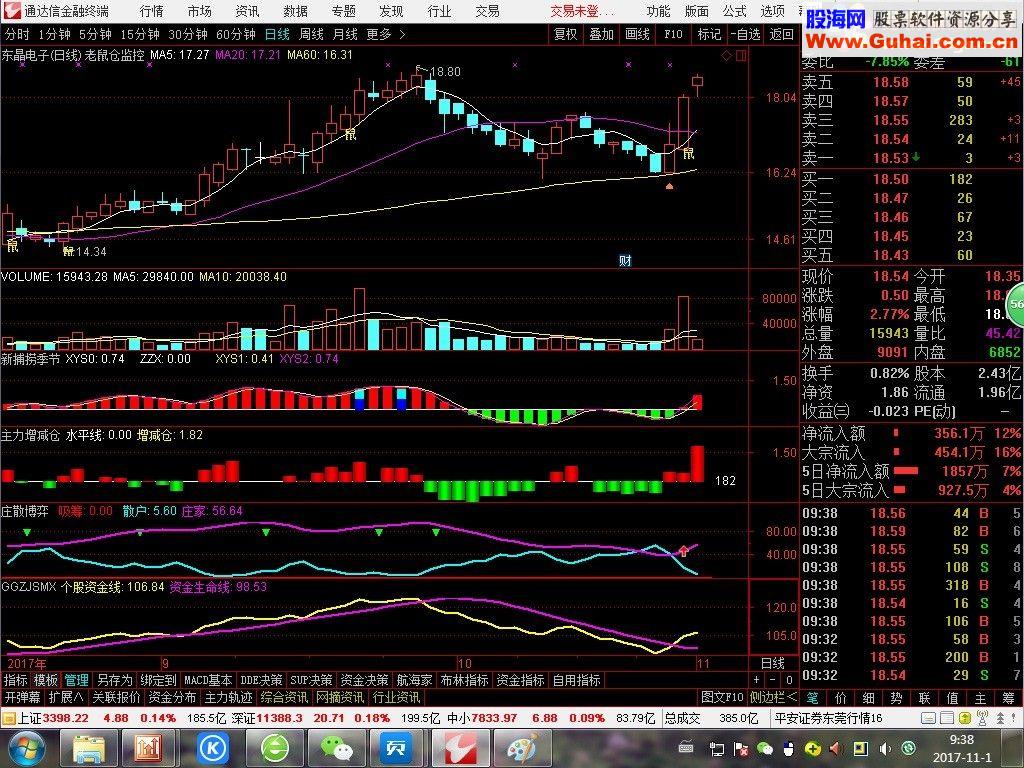Open File Explorer from the taskbar
The image size is (1024, 768).
89,749
